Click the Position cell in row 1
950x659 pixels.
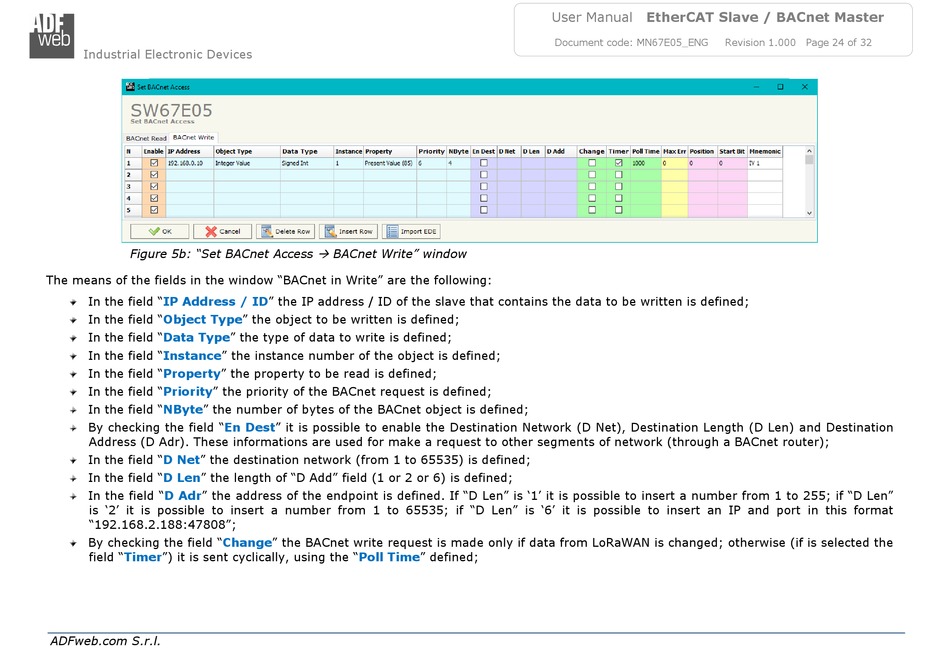tap(702, 163)
